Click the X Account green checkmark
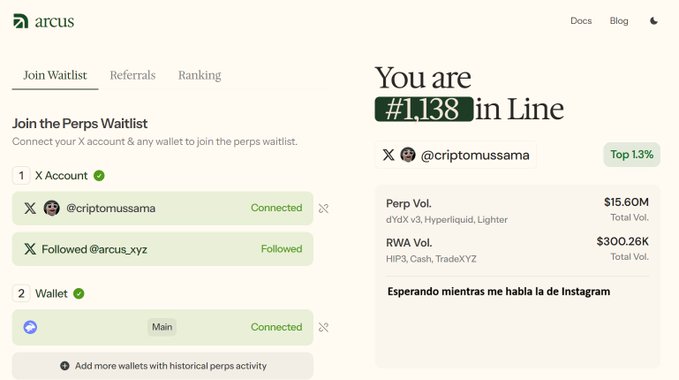Screen dimensions: 679x380 99,176
